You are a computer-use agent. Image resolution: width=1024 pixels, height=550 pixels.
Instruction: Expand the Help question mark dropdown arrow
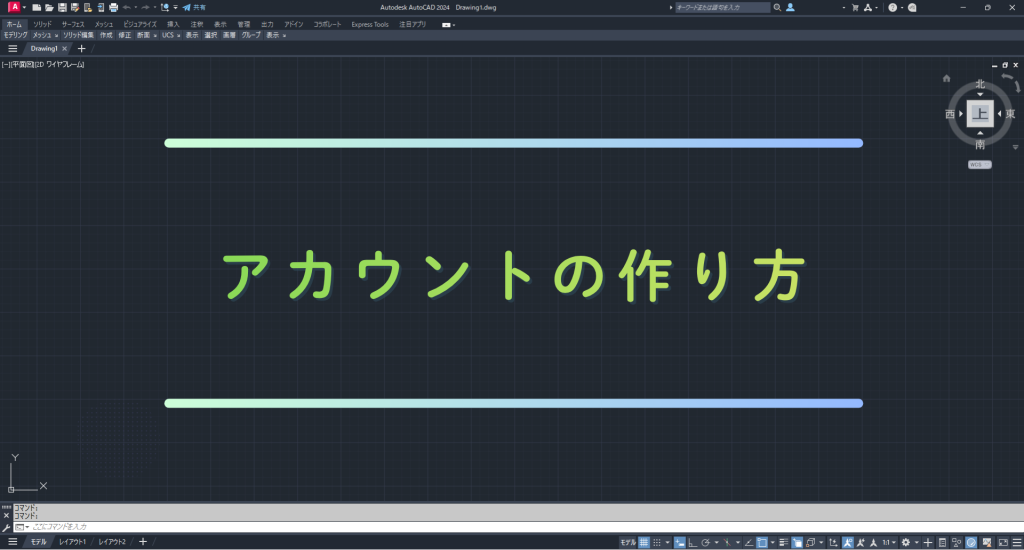(x=902, y=7)
